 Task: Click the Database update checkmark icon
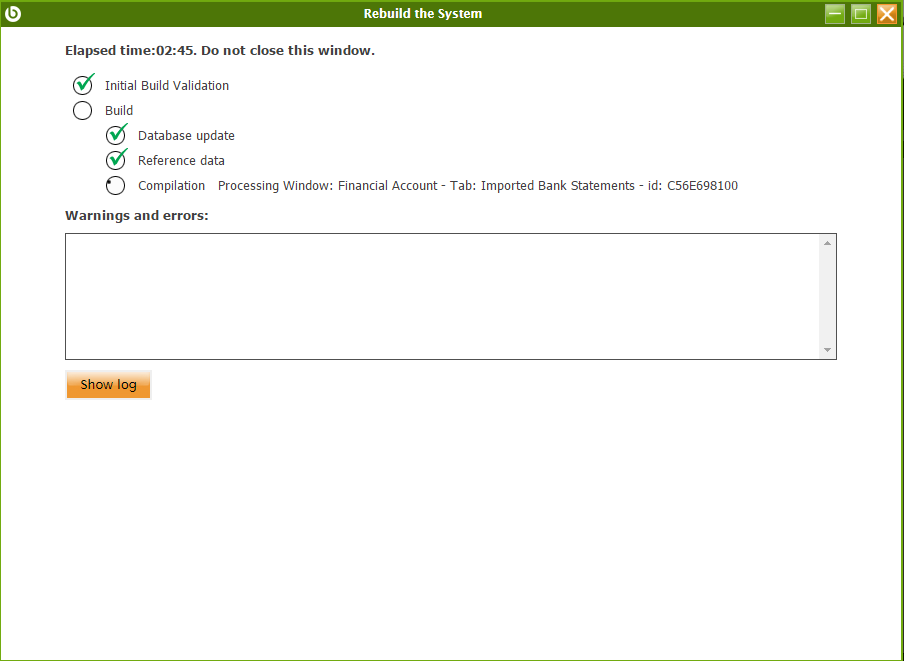pos(116,134)
